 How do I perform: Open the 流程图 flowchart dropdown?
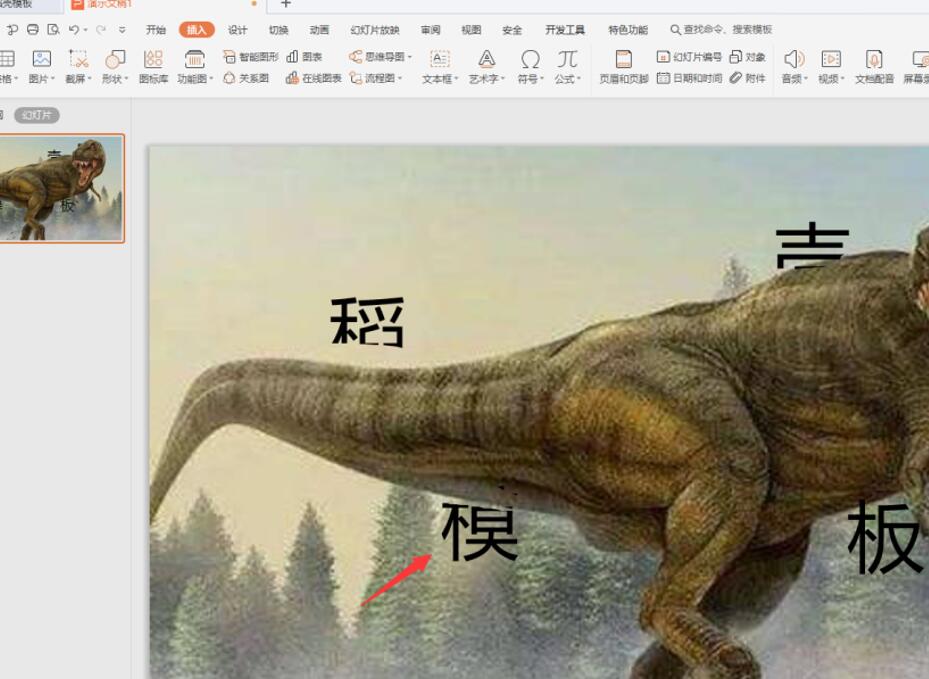tap(401, 78)
